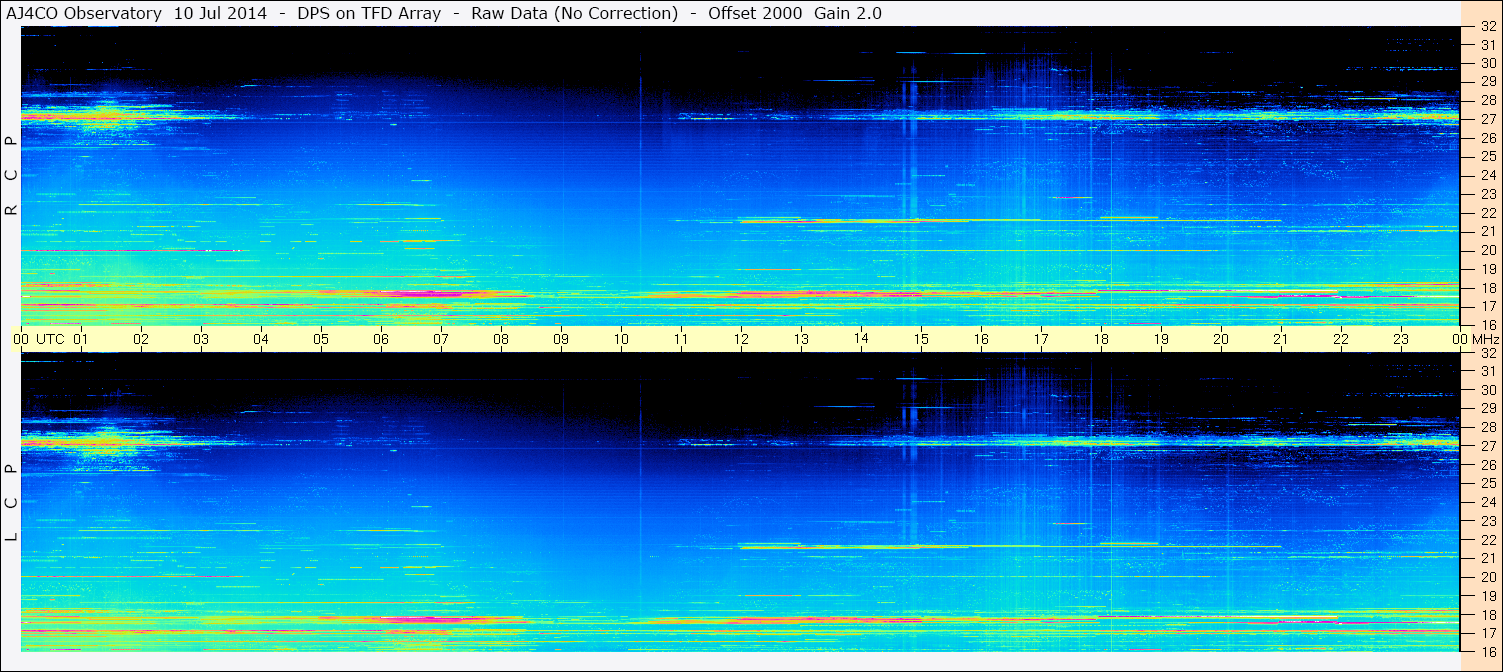Select the 26 MHz tick in the LCP panel
Screen dimensions: 1503x672
(1487, 465)
